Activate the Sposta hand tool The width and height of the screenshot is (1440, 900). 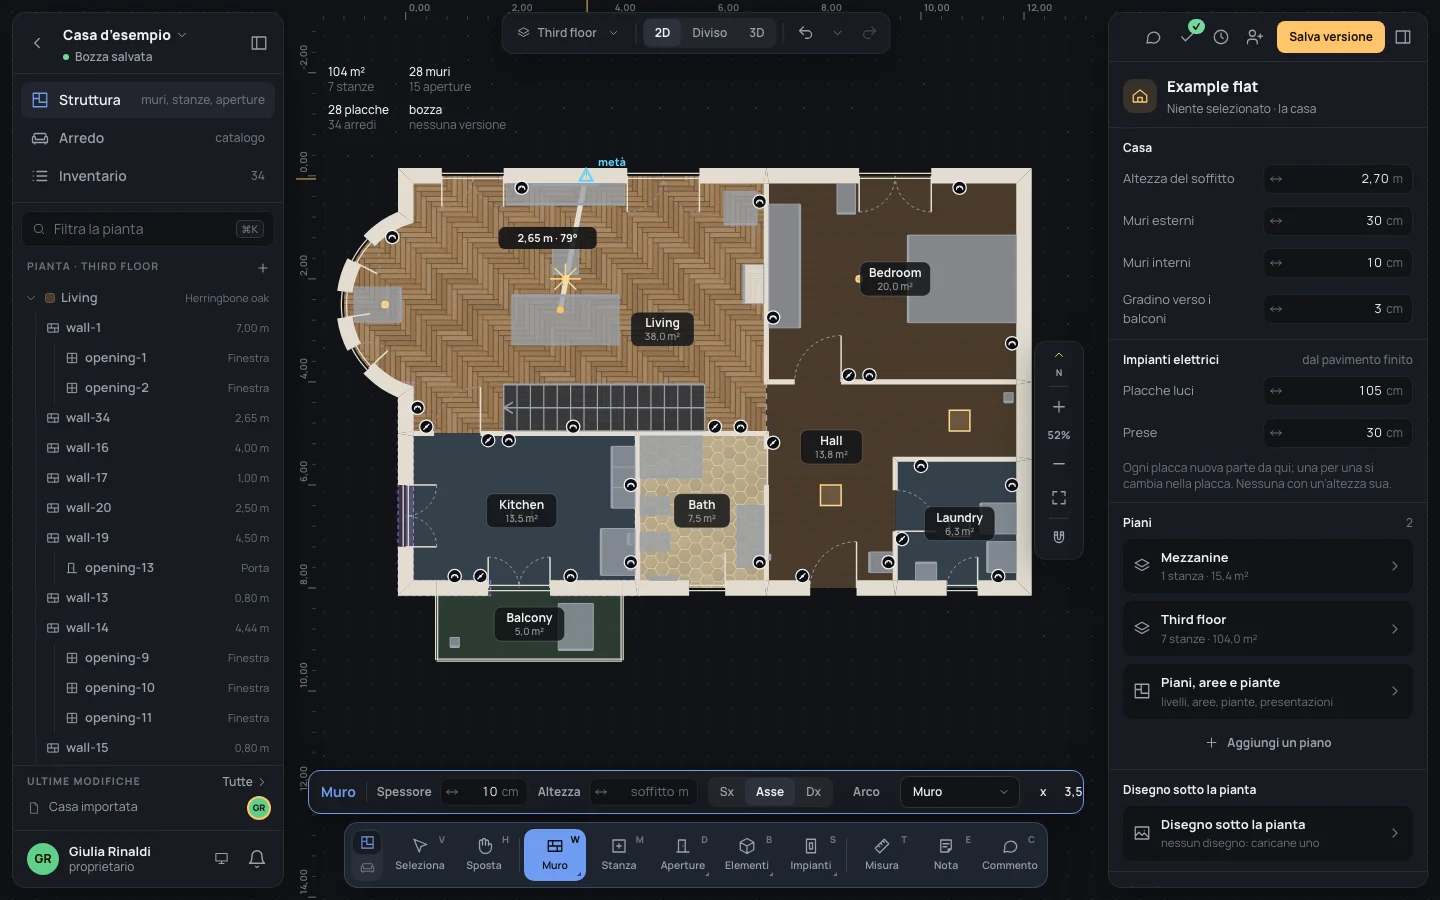pos(484,854)
